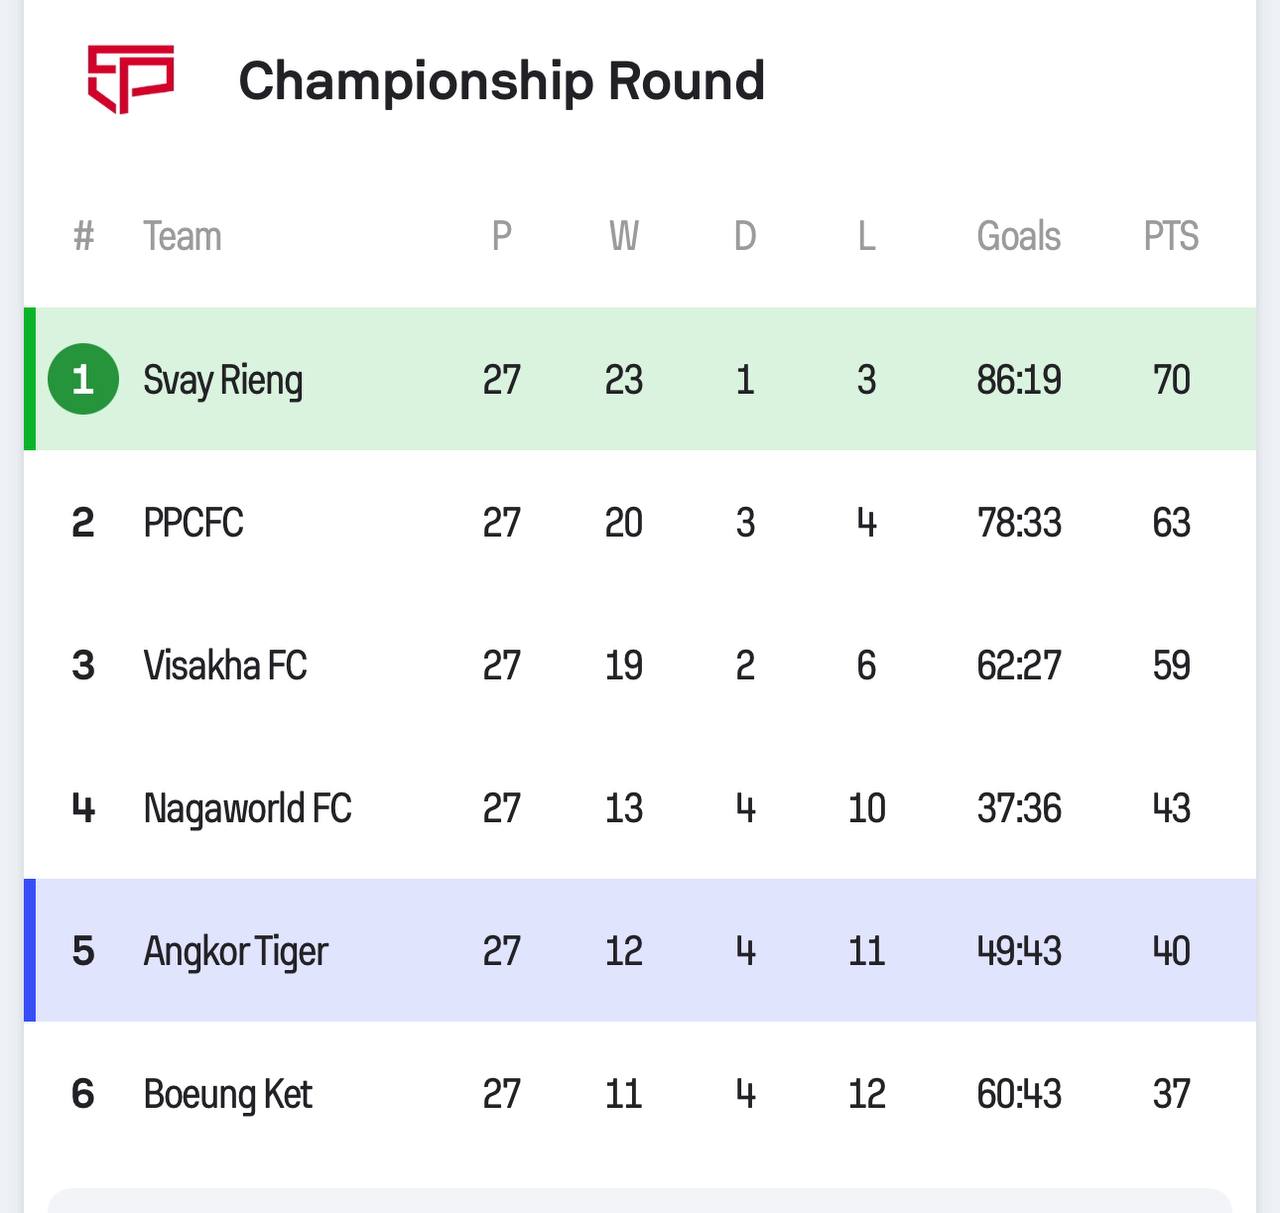The height and width of the screenshot is (1213, 1280).
Task: Click the L losses column header
Action: pyautogui.click(x=866, y=237)
